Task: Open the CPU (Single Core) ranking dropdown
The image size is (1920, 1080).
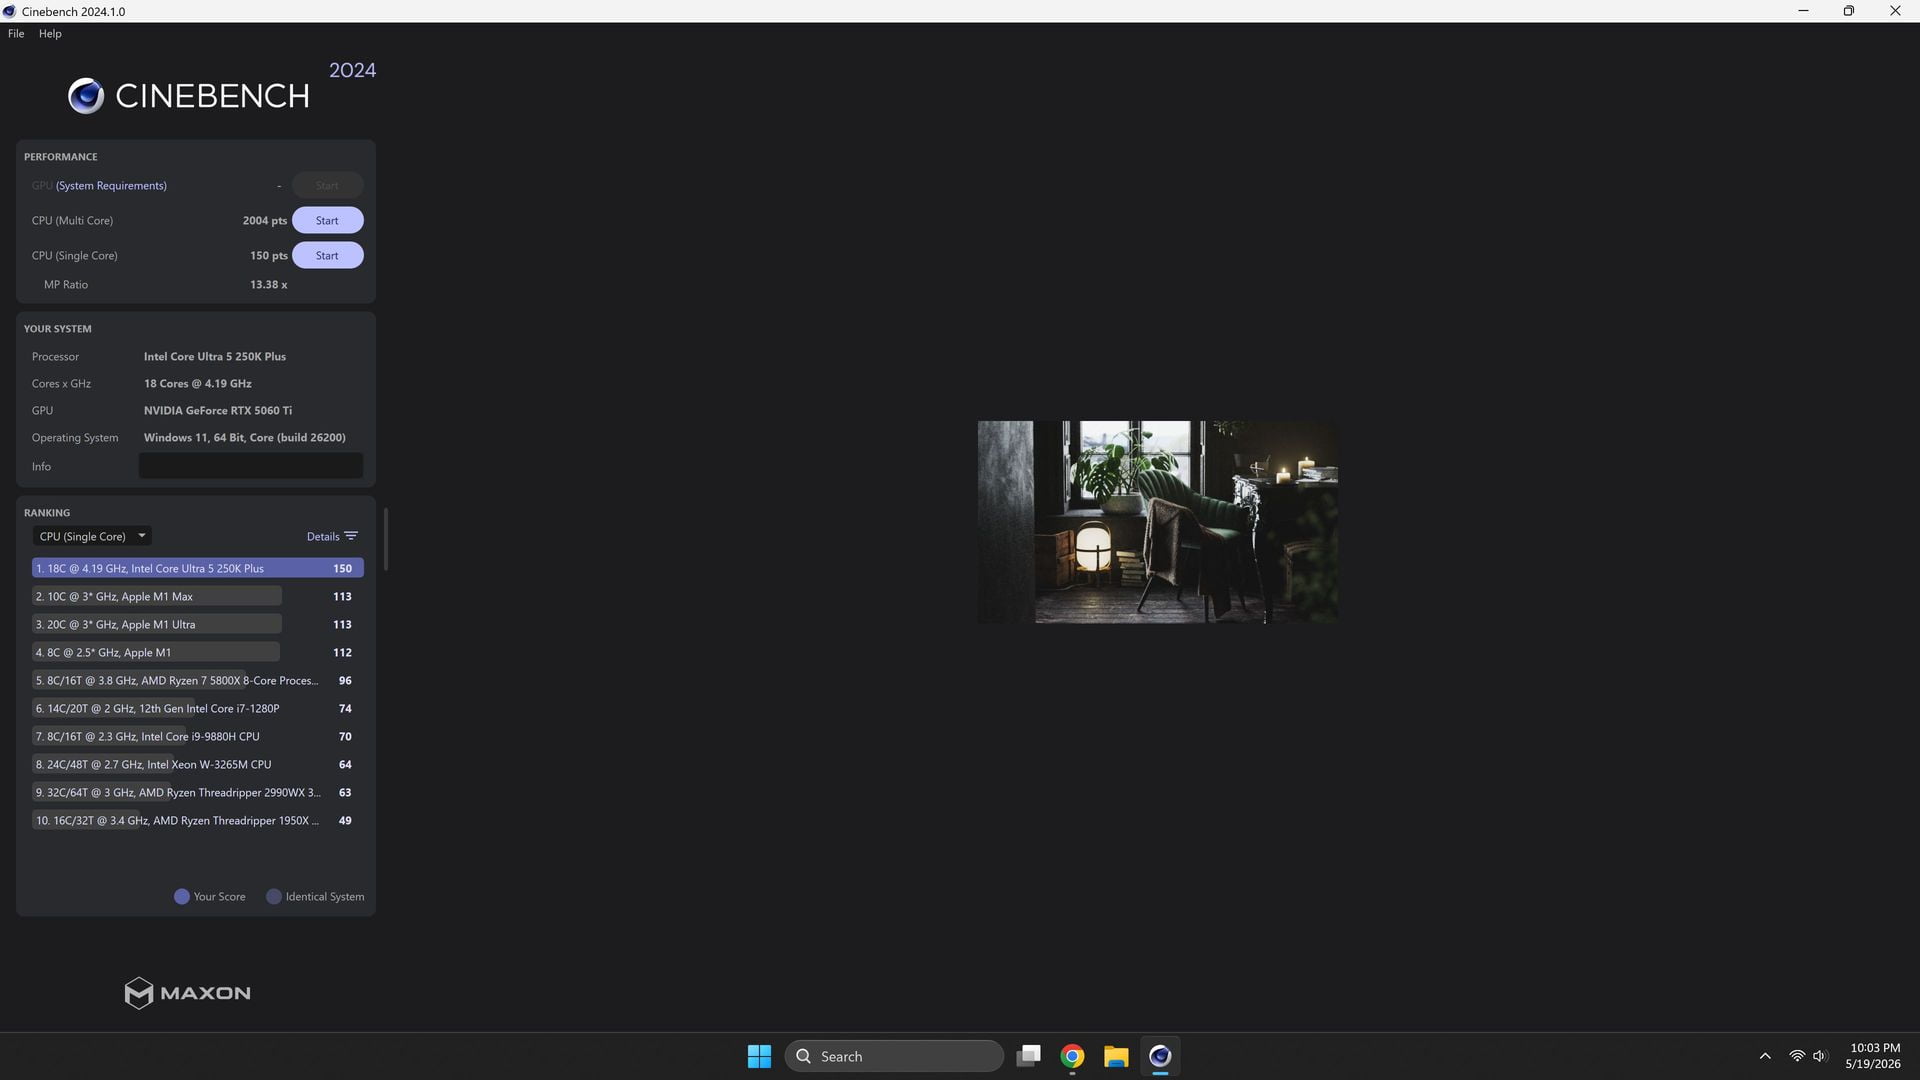Action: coord(92,536)
